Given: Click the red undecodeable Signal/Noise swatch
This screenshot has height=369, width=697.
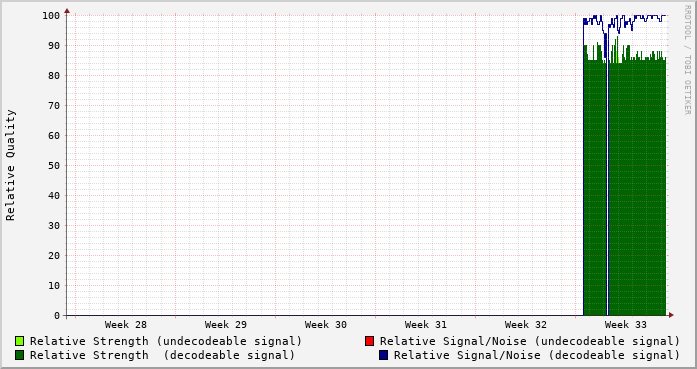Looking at the screenshot, I should 369,341.
